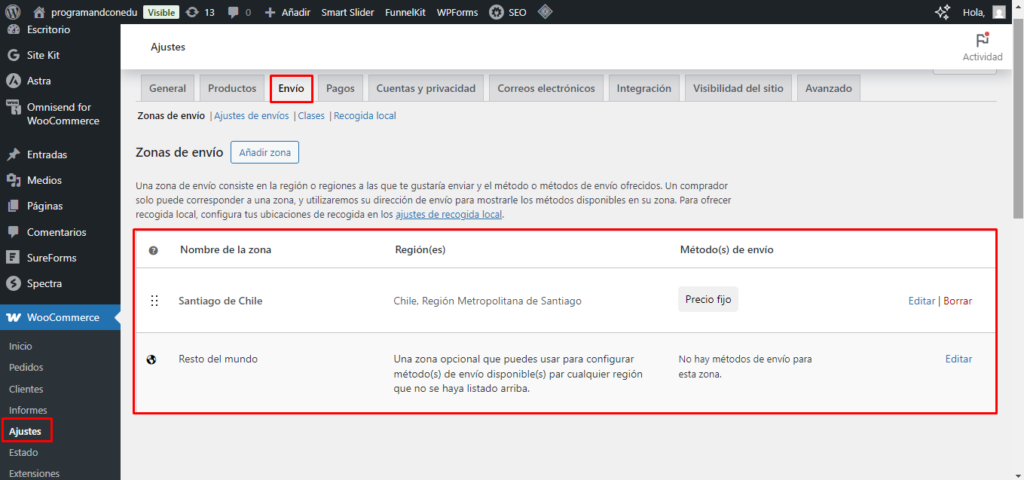Open FunnelKit in the admin bar
Image resolution: width=1024 pixels, height=480 pixels.
pos(405,12)
